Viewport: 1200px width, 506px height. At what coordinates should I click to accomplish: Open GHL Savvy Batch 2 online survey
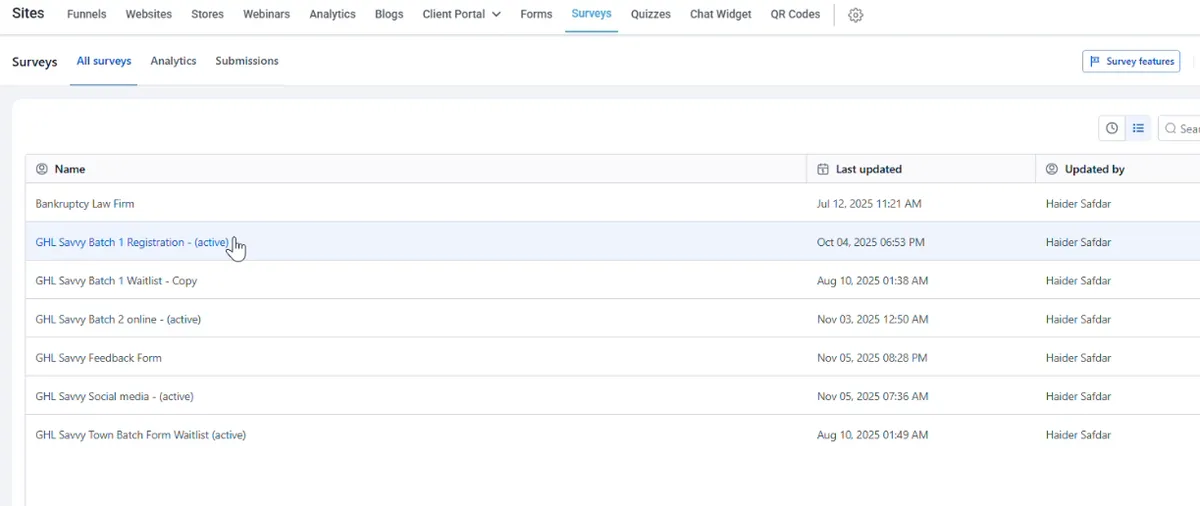click(x=118, y=319)
